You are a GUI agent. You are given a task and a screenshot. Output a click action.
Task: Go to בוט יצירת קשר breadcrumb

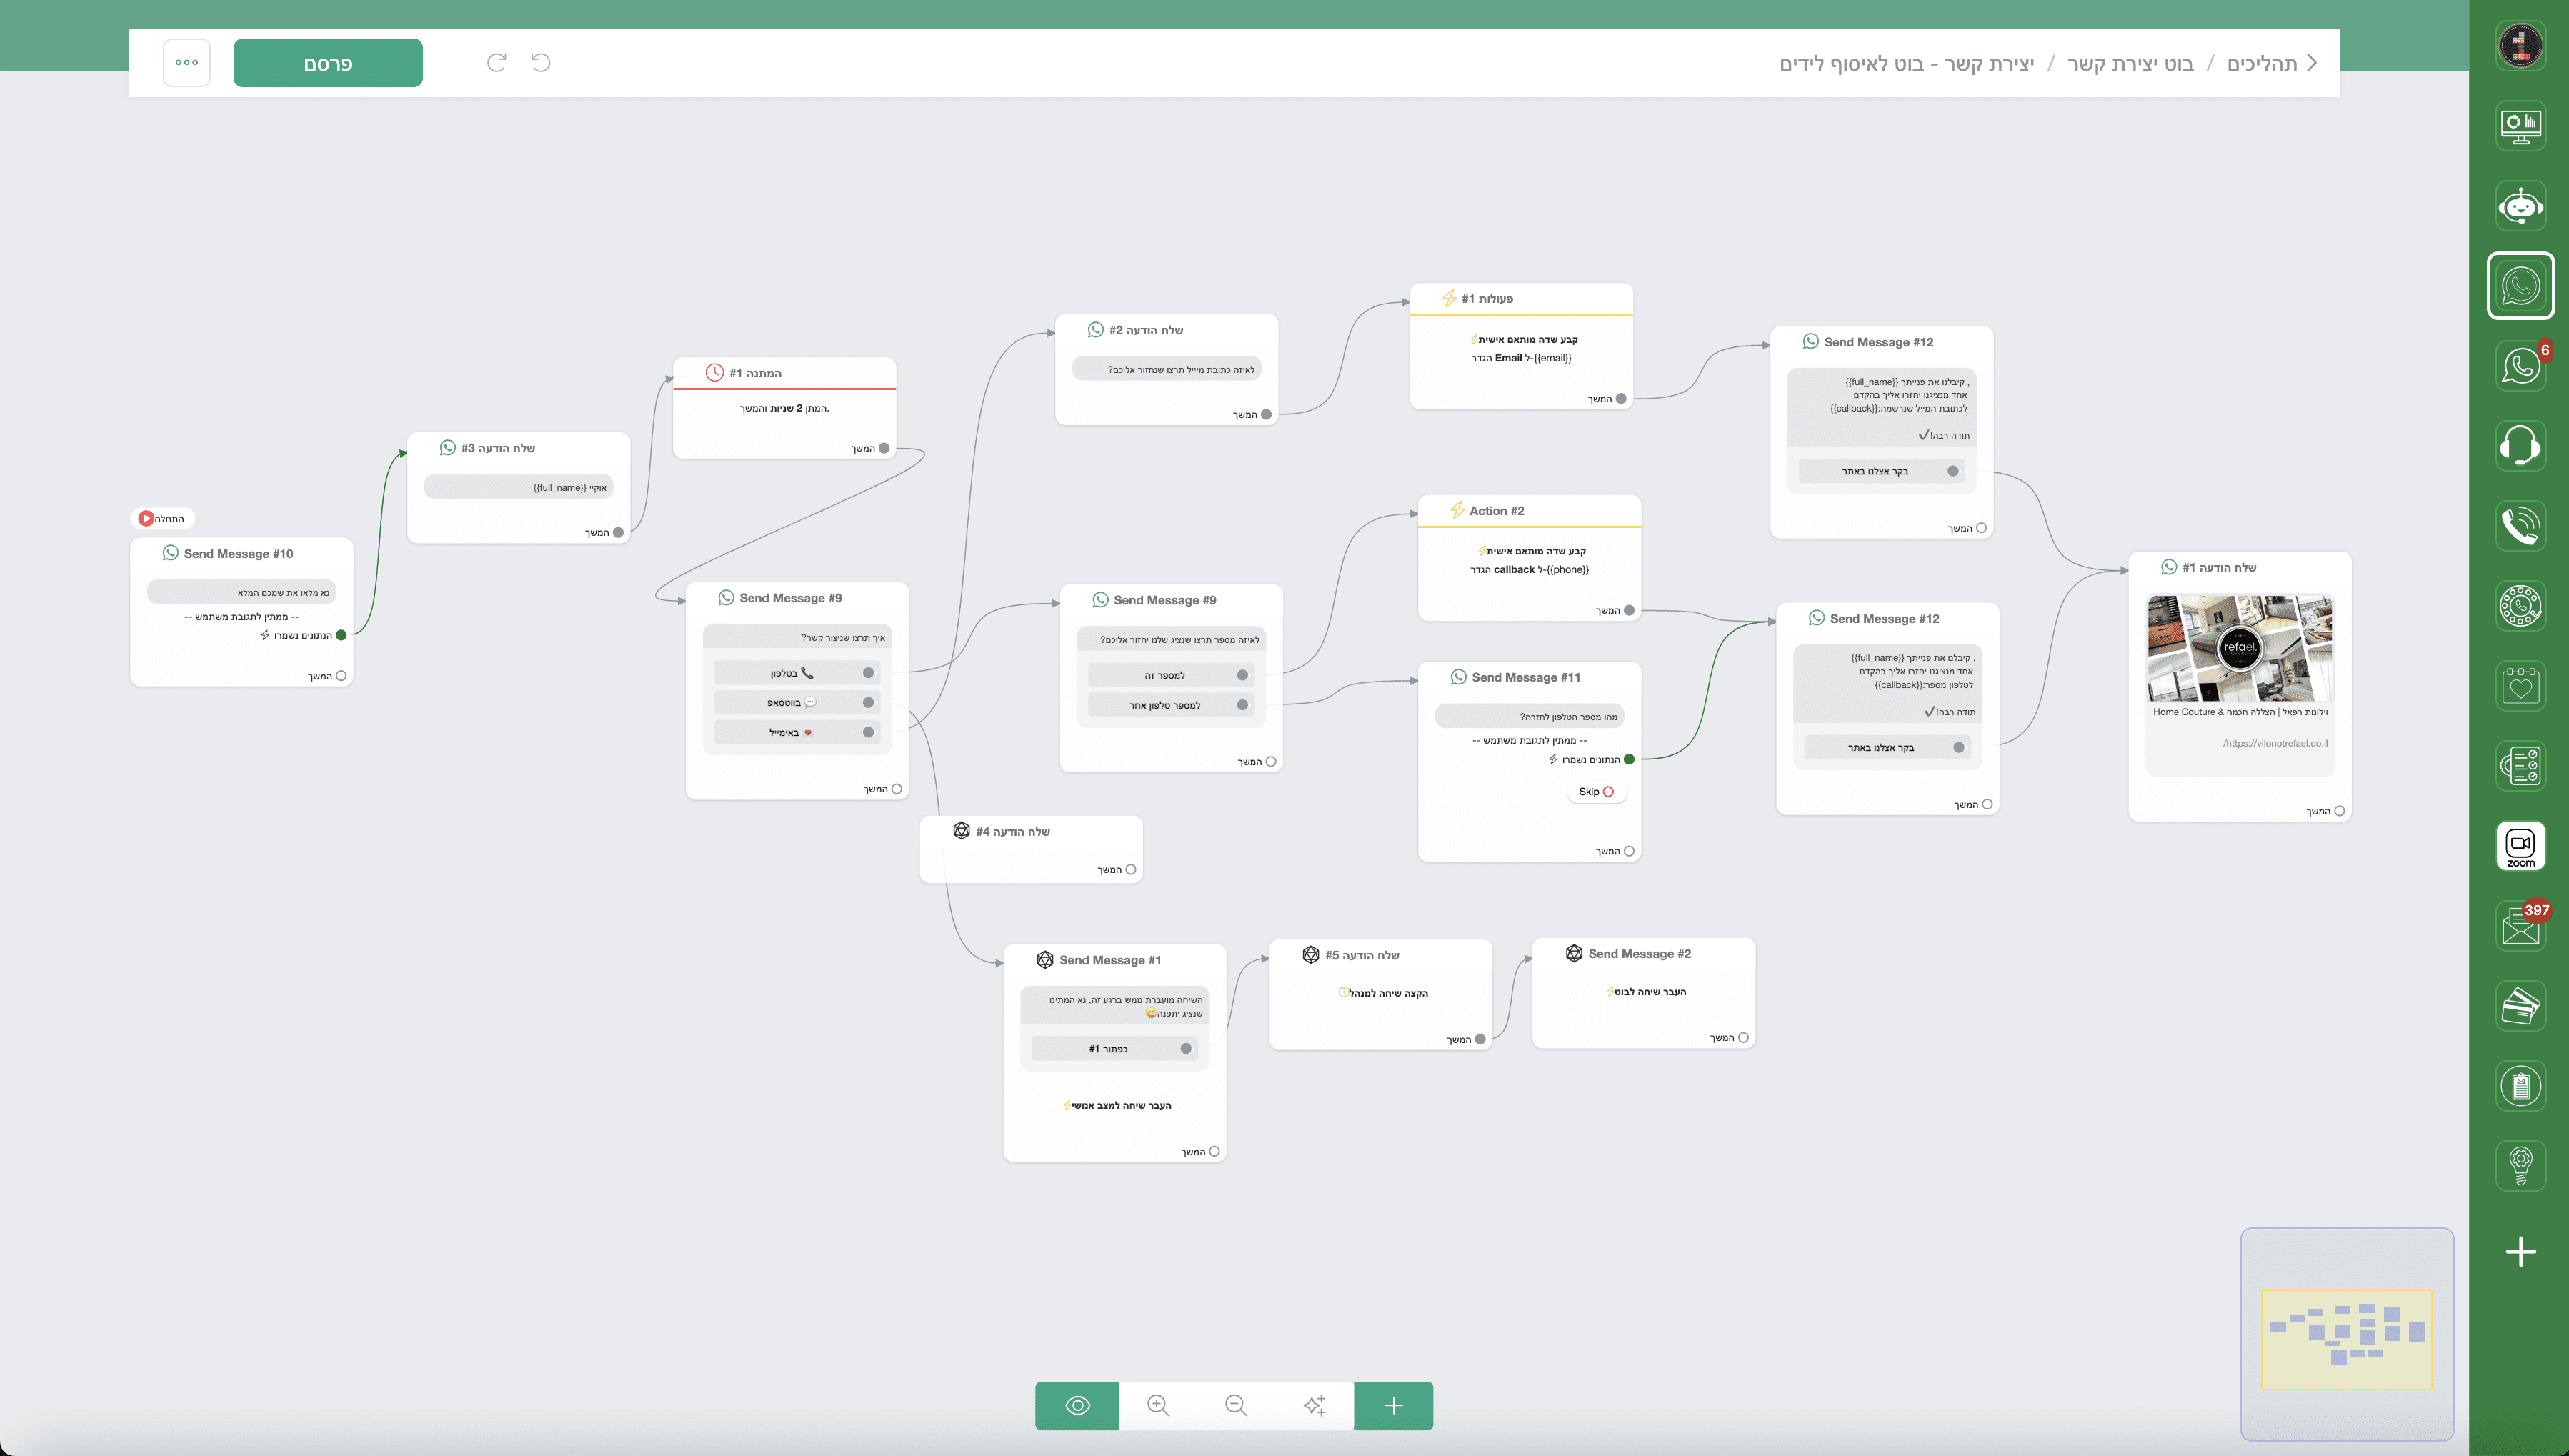[x=2130, y=64]
